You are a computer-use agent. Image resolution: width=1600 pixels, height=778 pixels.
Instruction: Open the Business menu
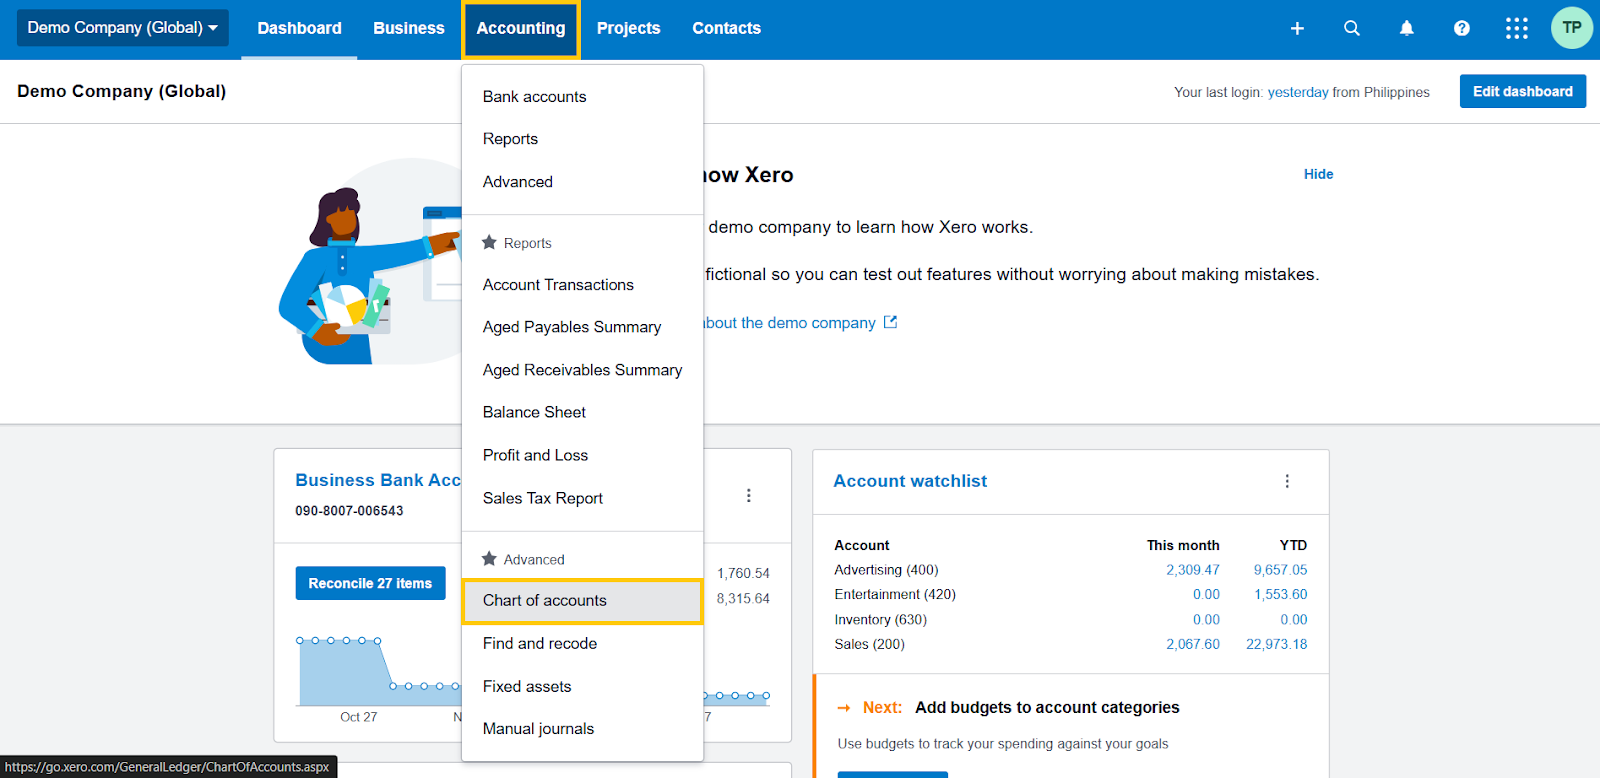[409, 28]
